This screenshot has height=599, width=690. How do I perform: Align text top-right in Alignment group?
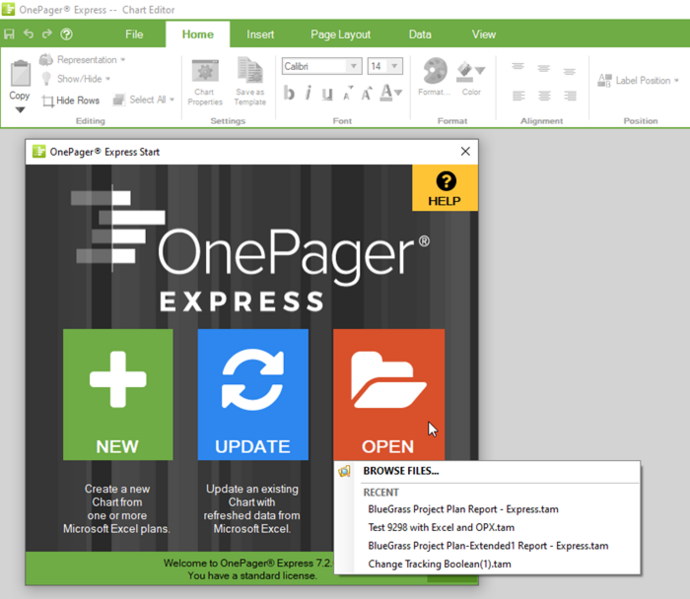569,71
